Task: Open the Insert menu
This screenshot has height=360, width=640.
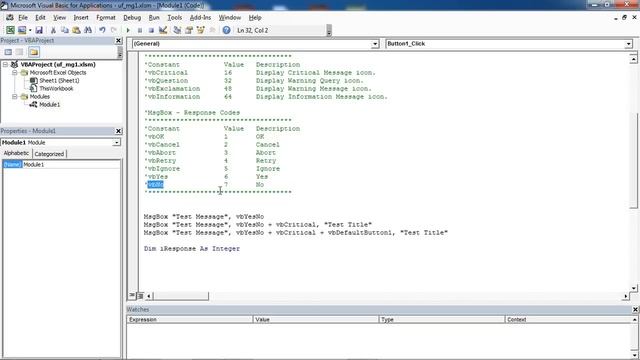Action: pos(81,18)
